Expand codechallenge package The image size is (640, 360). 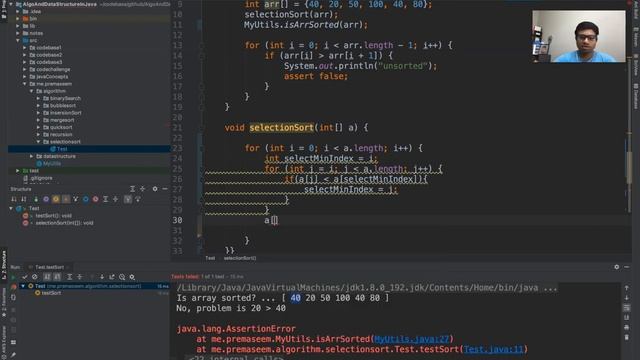coord(25,69)
